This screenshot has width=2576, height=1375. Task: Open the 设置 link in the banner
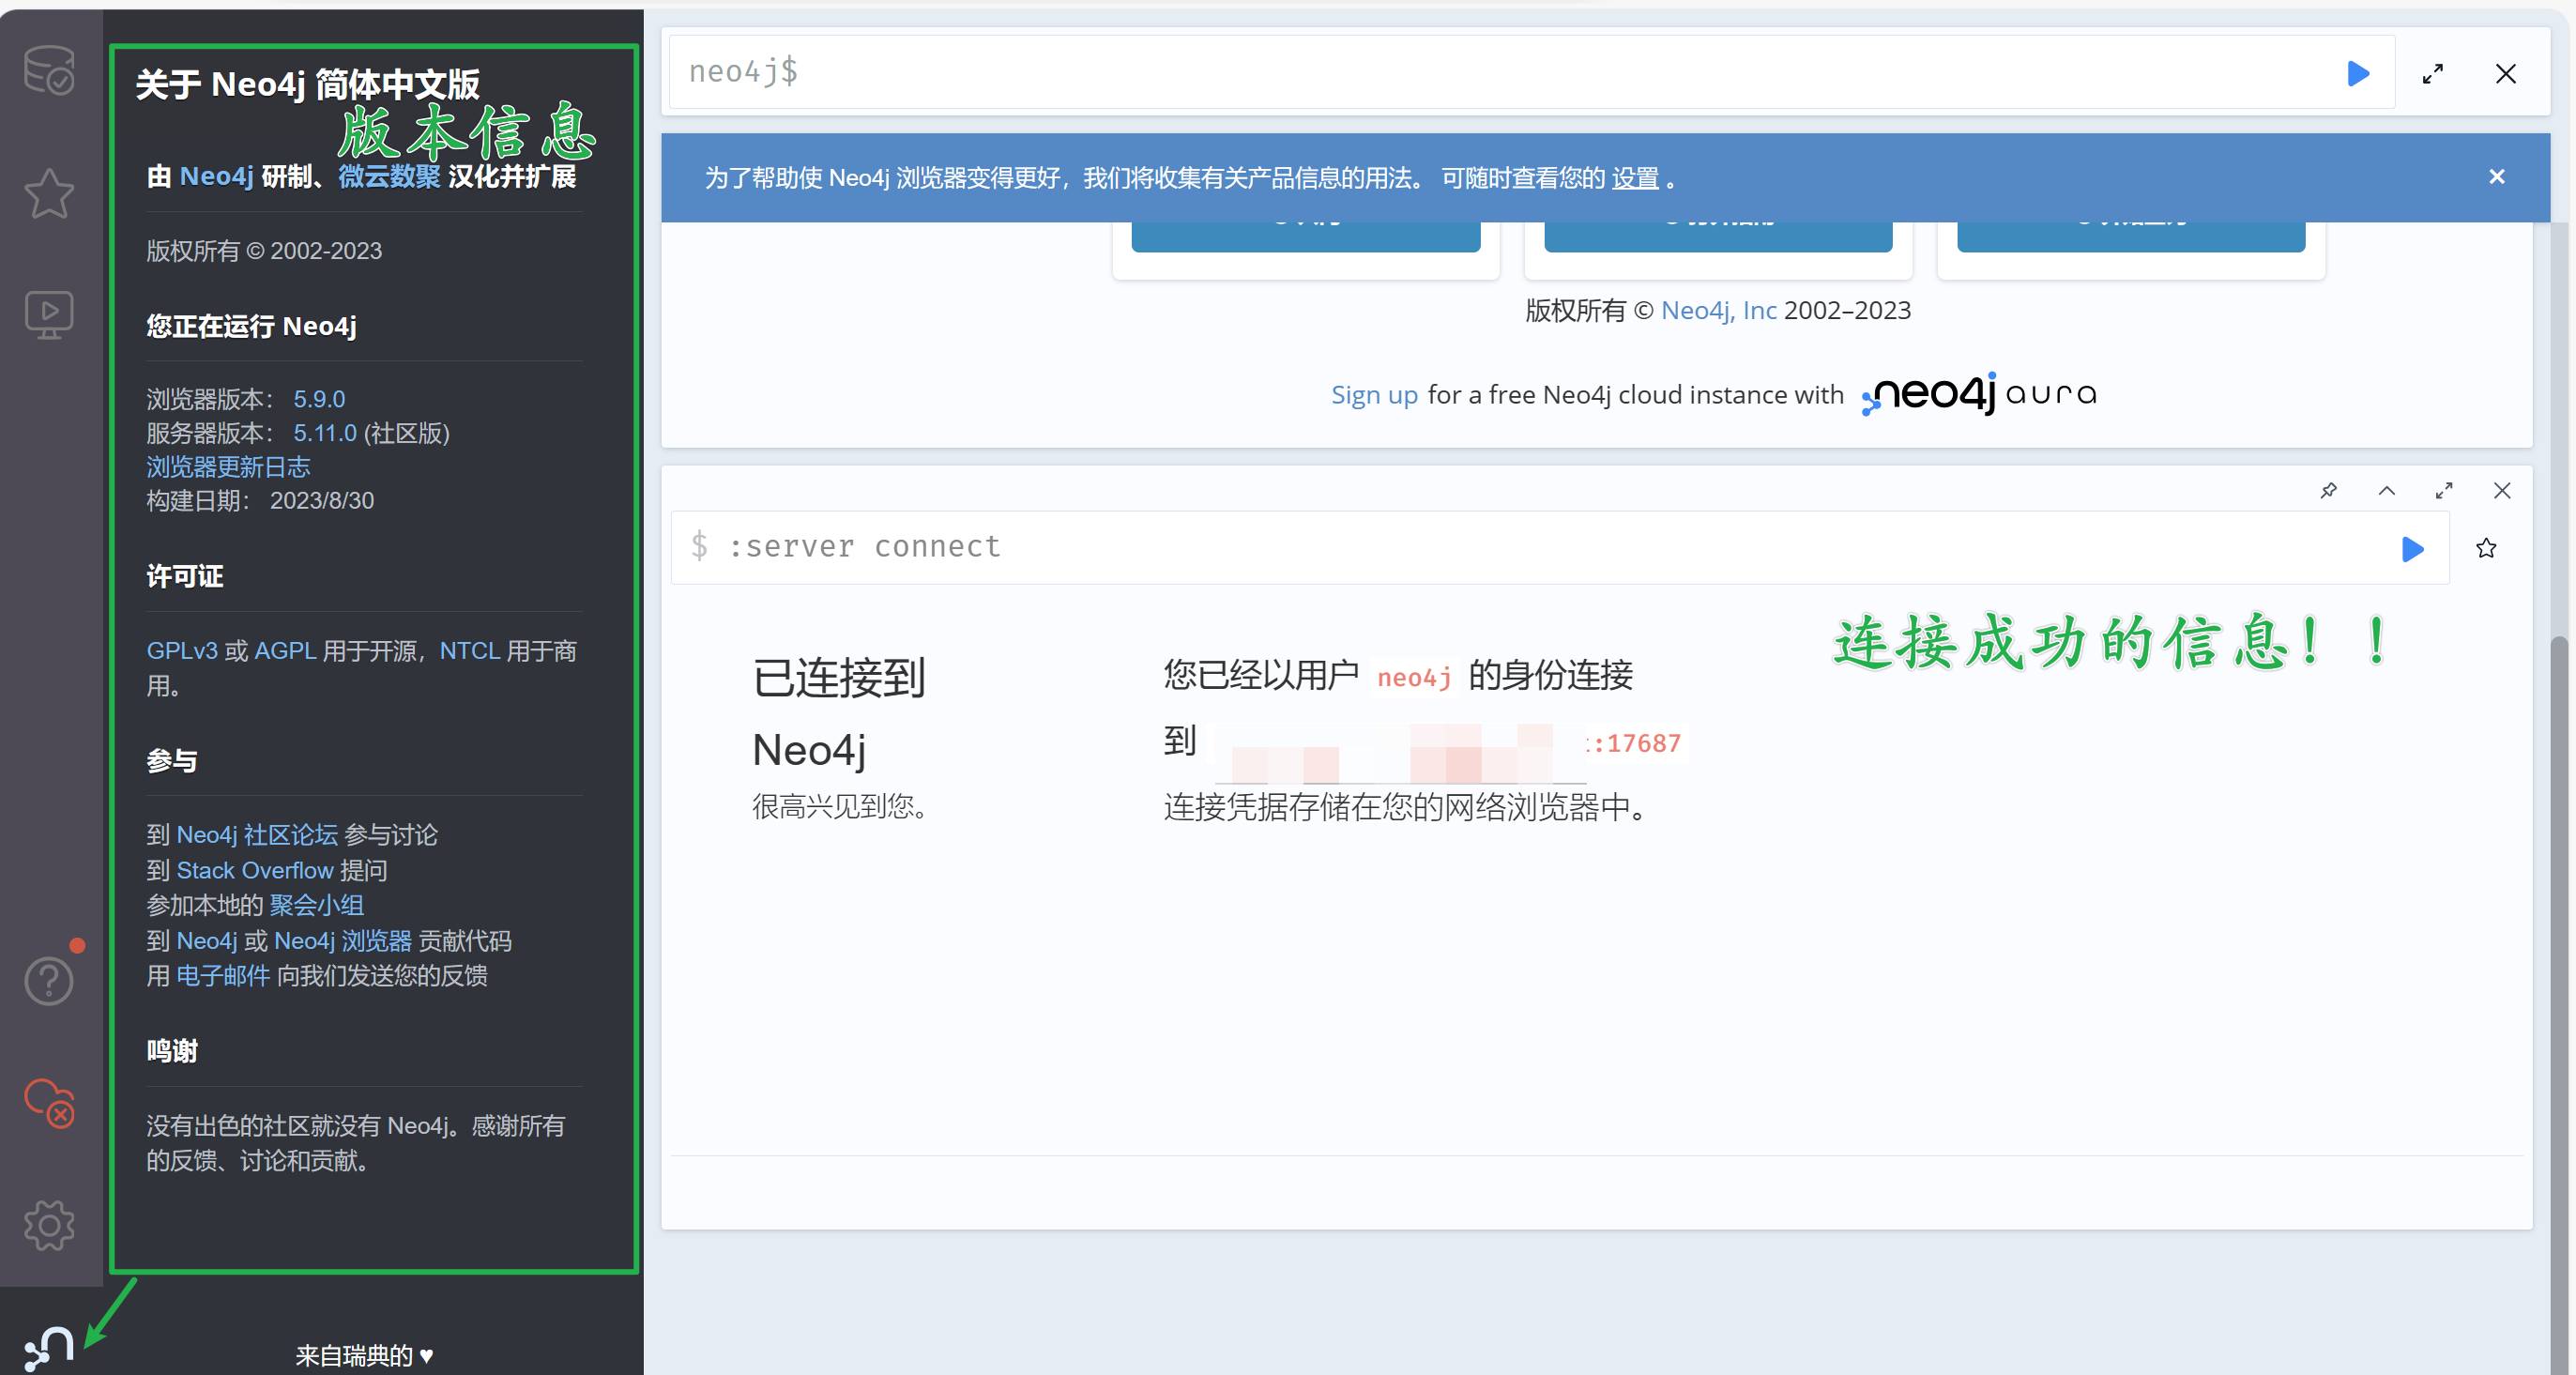(x=1635, y=179)
